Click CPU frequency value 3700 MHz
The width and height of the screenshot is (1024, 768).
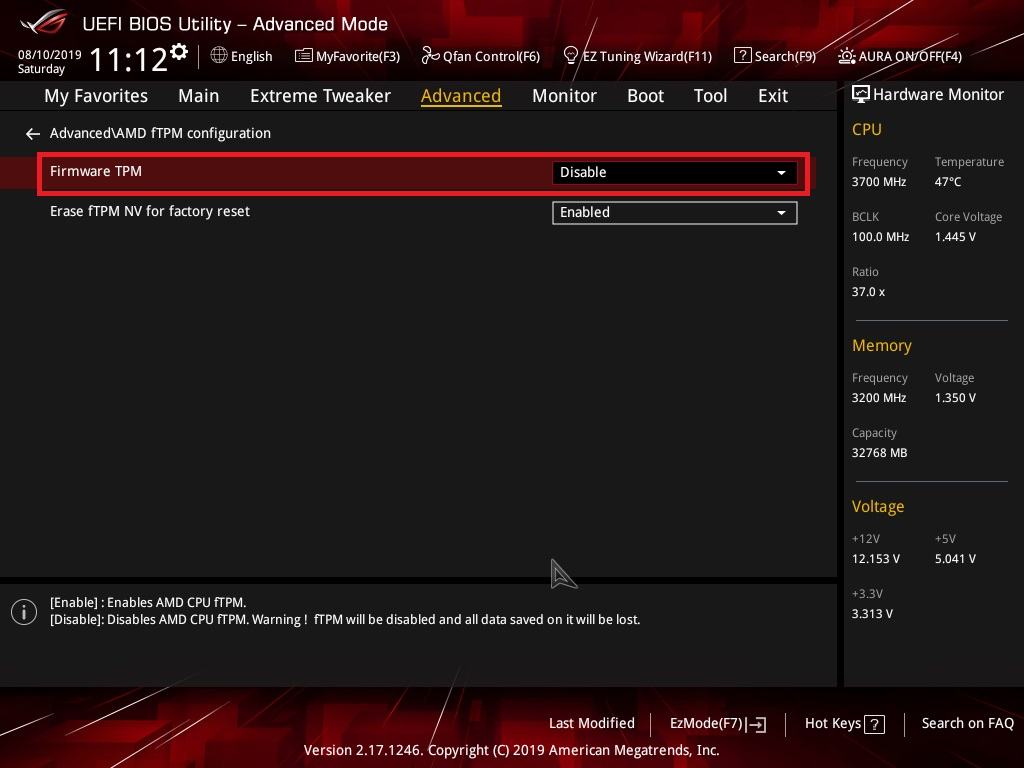878,182
